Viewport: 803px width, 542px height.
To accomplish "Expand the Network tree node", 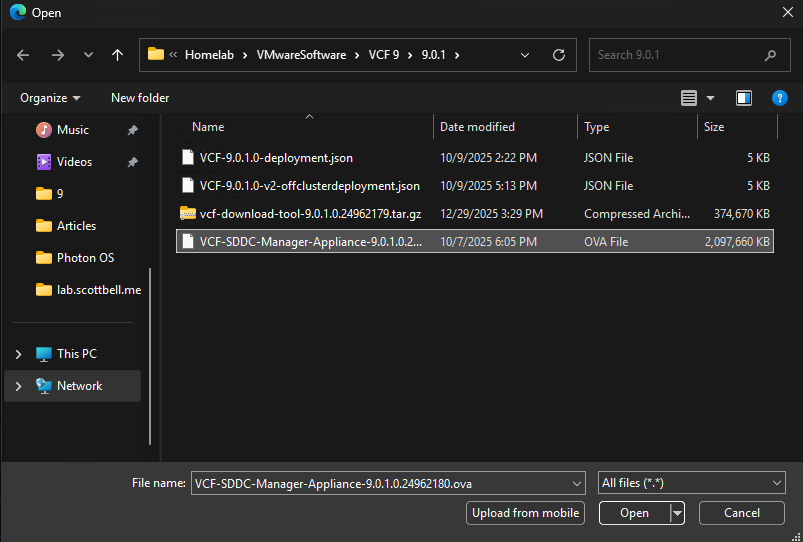I will (19, 386).
